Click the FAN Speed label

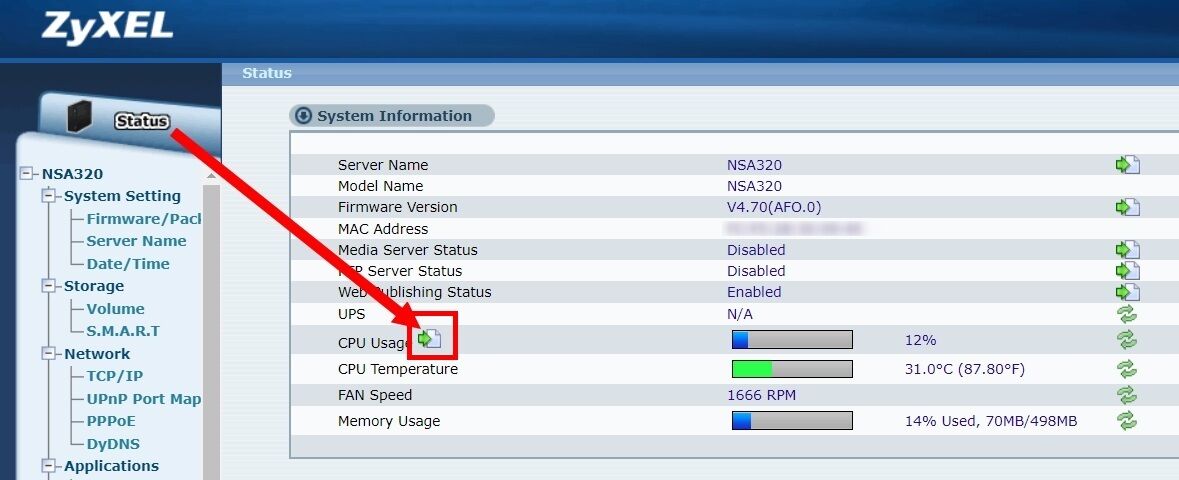pyautogui.click(x=374, y=395)
